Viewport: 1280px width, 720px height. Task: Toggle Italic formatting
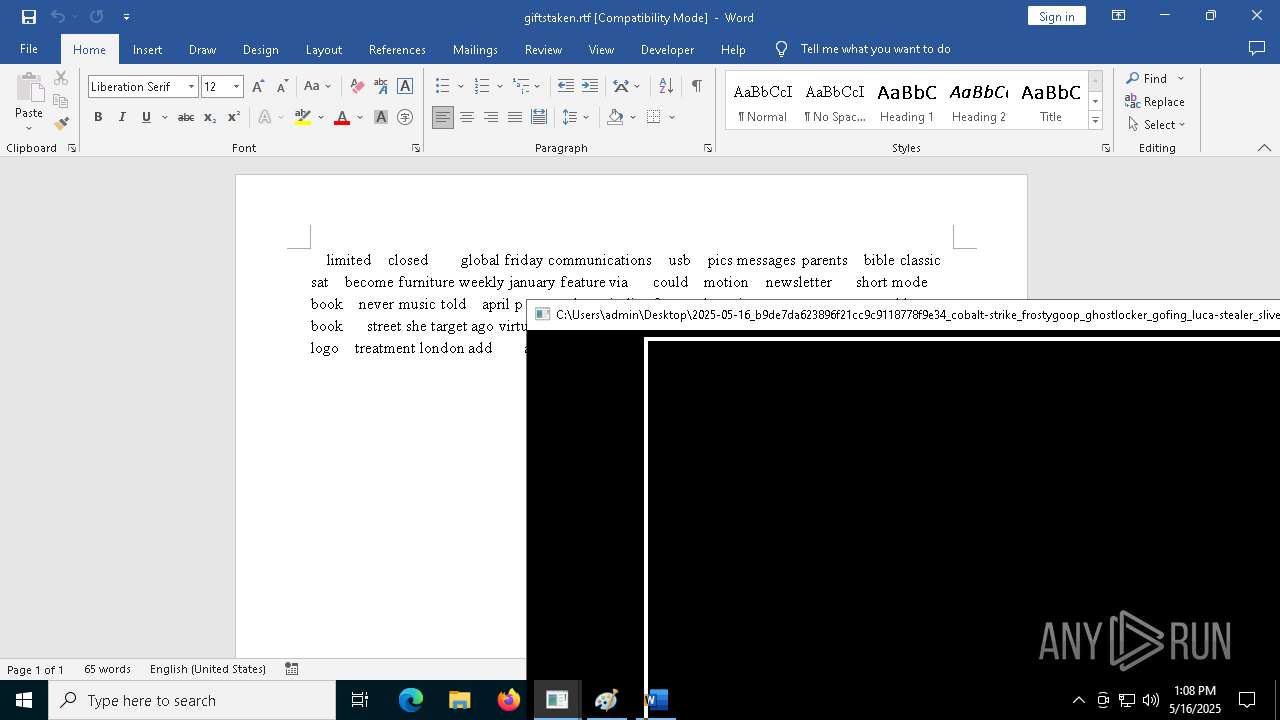[x=122, y=117]
